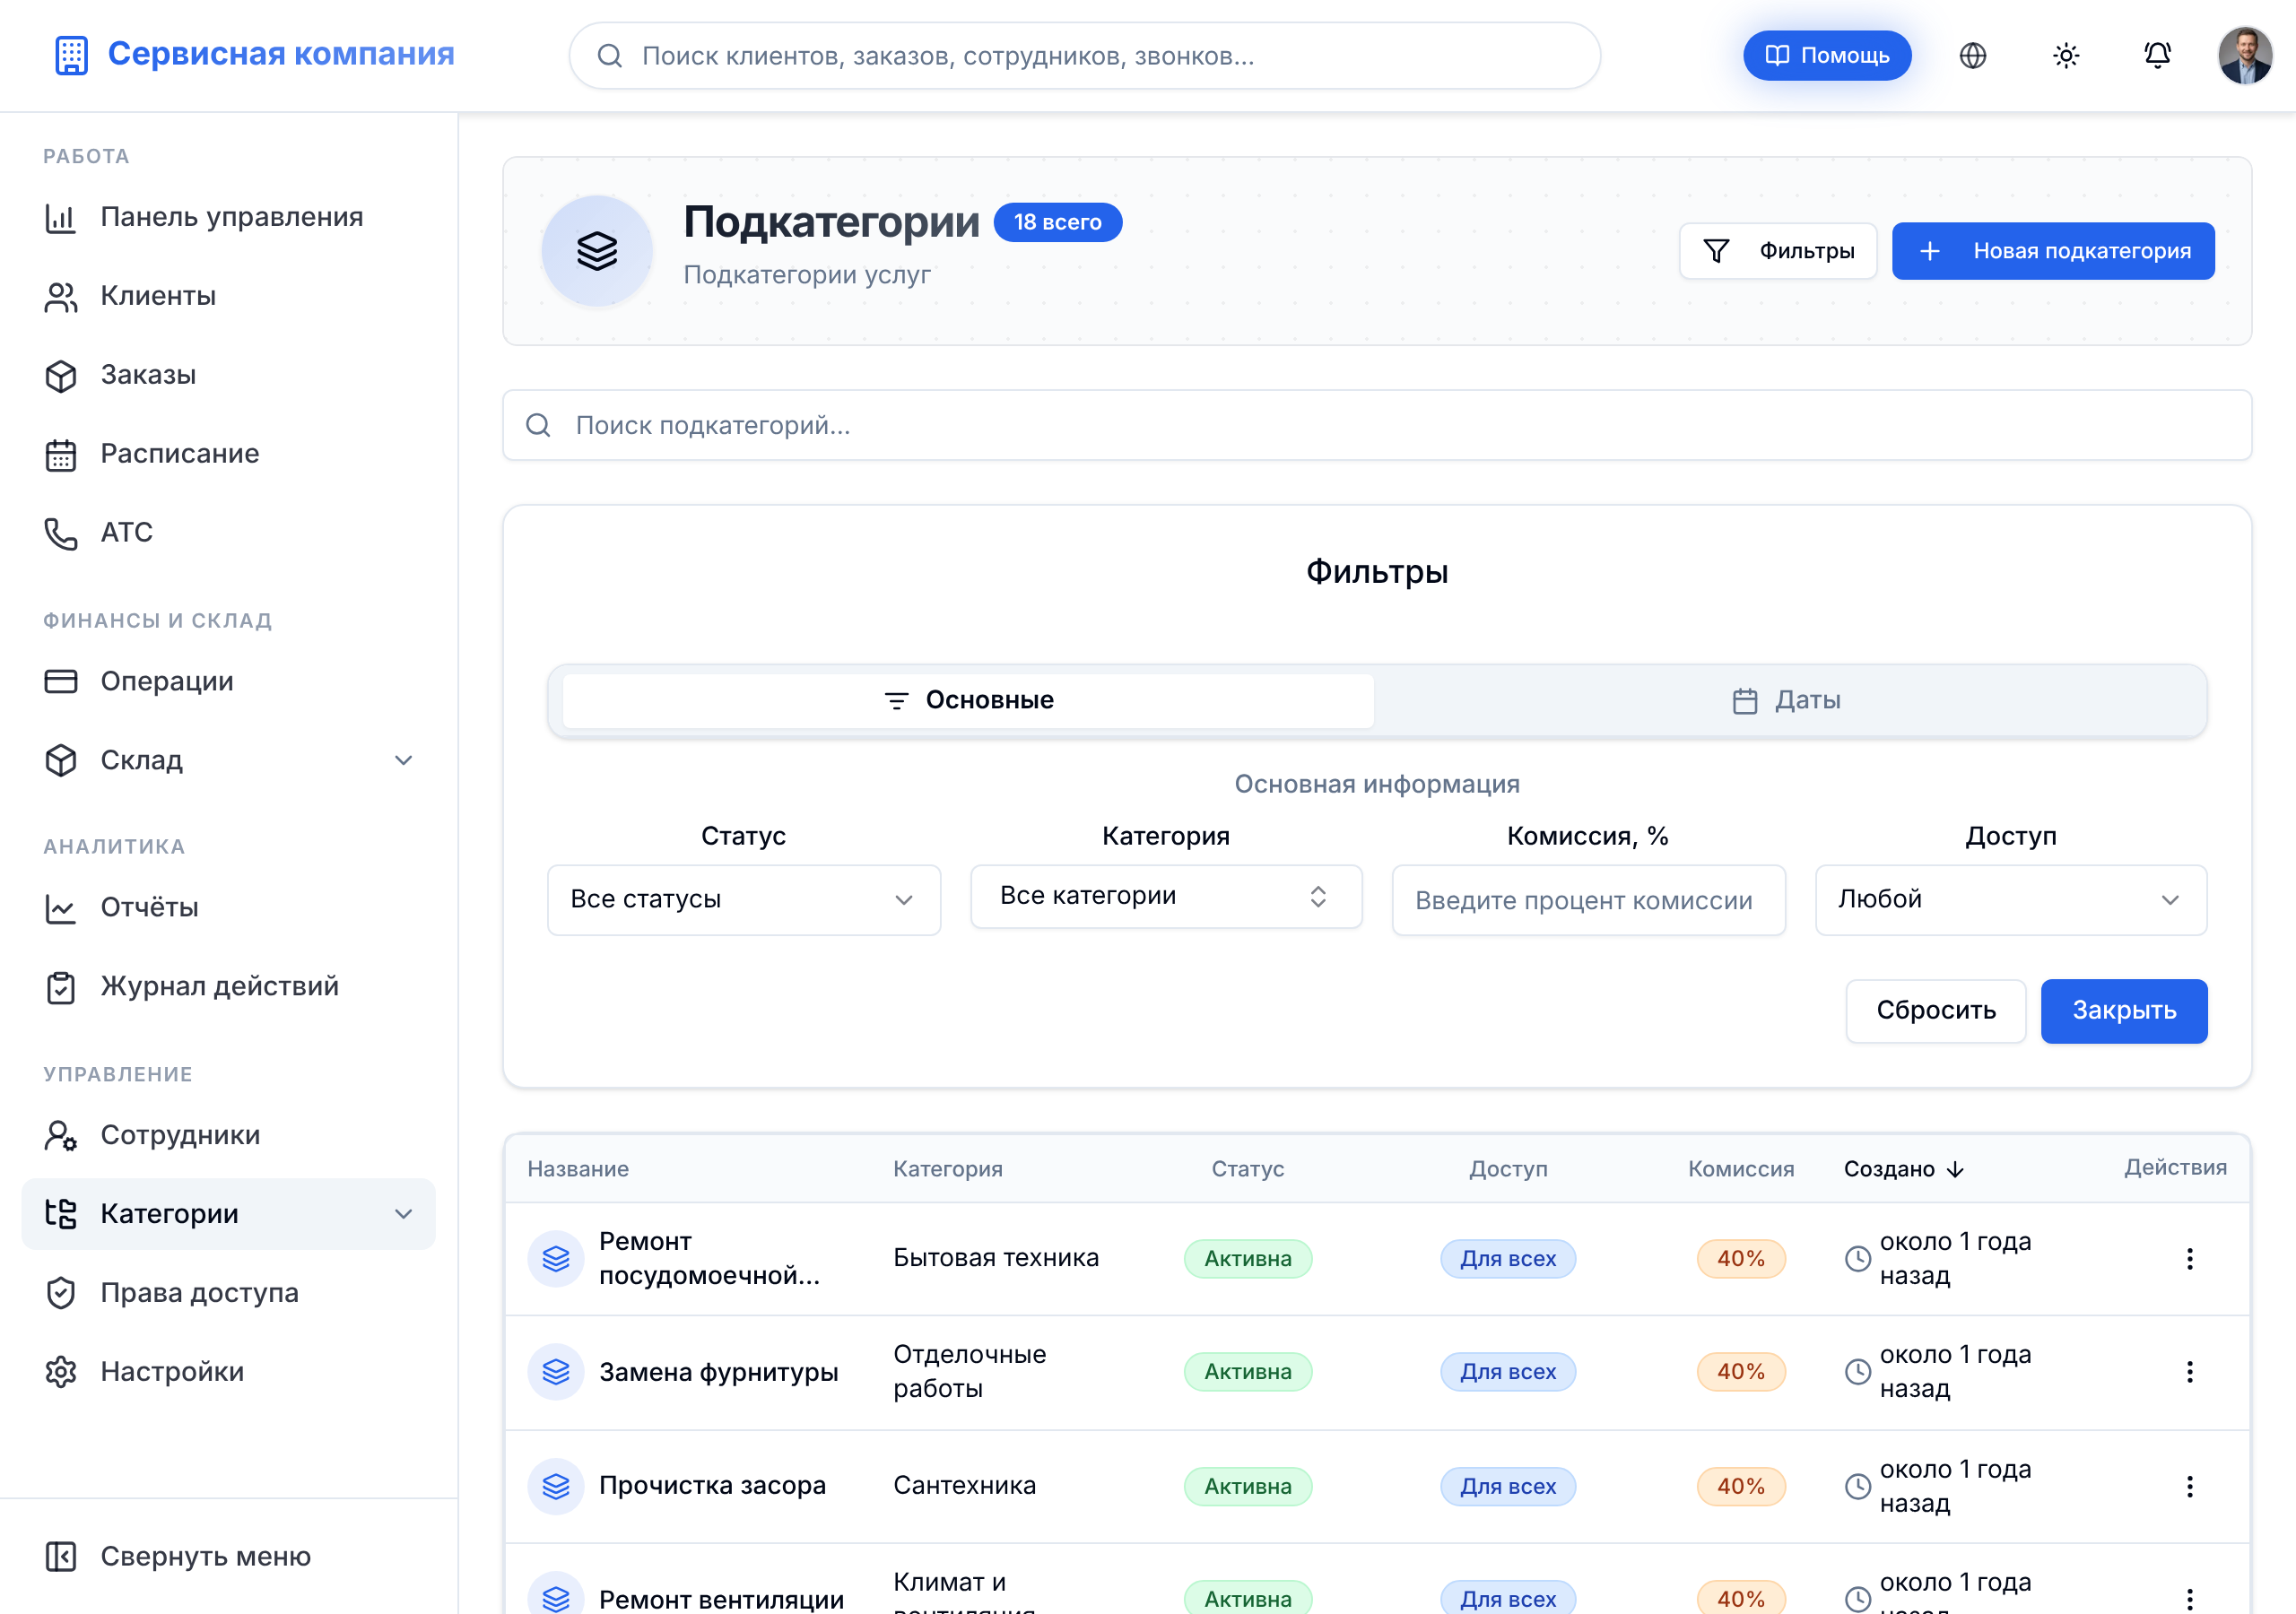Focus the global search field
Image resolution: width=2296 pixels, height=1614 pixels.
(1084, 56)
